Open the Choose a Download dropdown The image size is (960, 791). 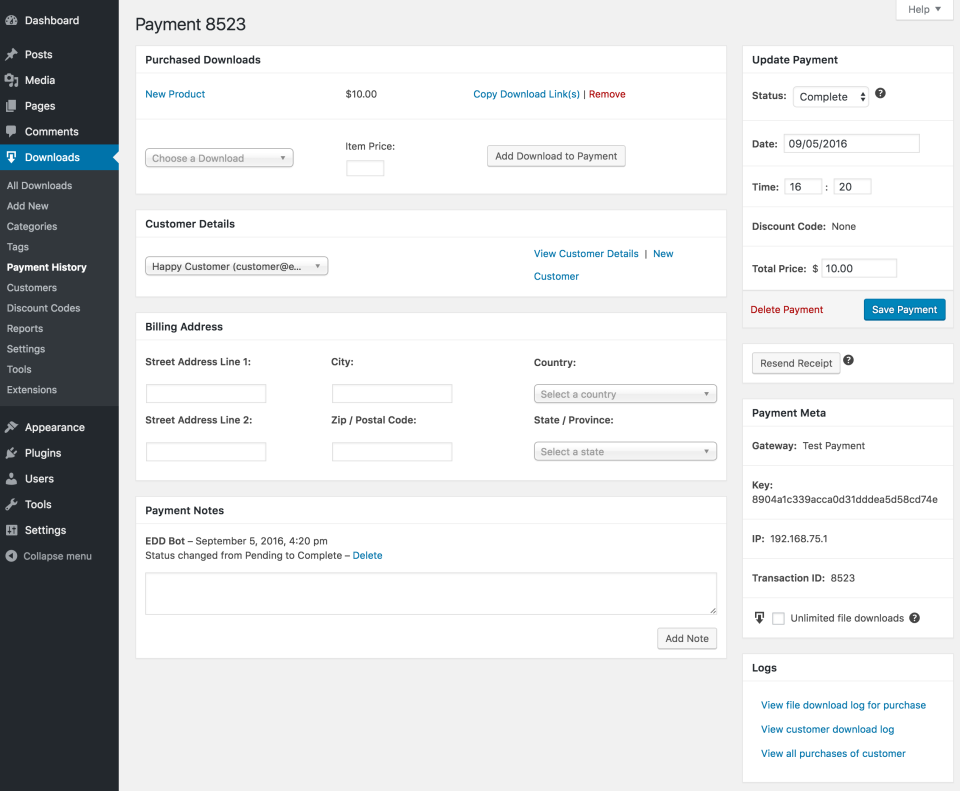pos(218,157)
